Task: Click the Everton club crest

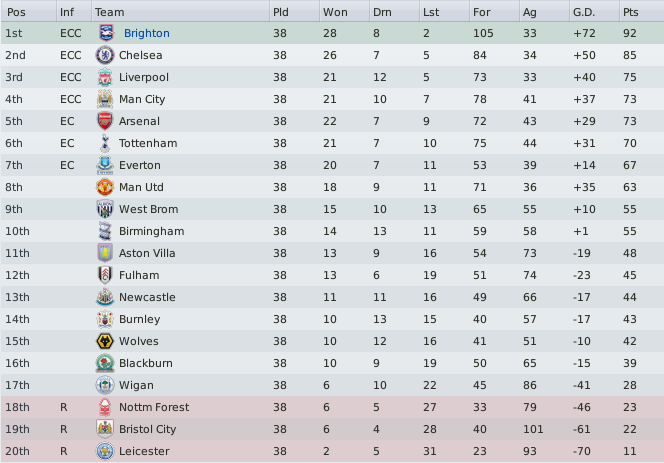Action: [x=105, y=165]
